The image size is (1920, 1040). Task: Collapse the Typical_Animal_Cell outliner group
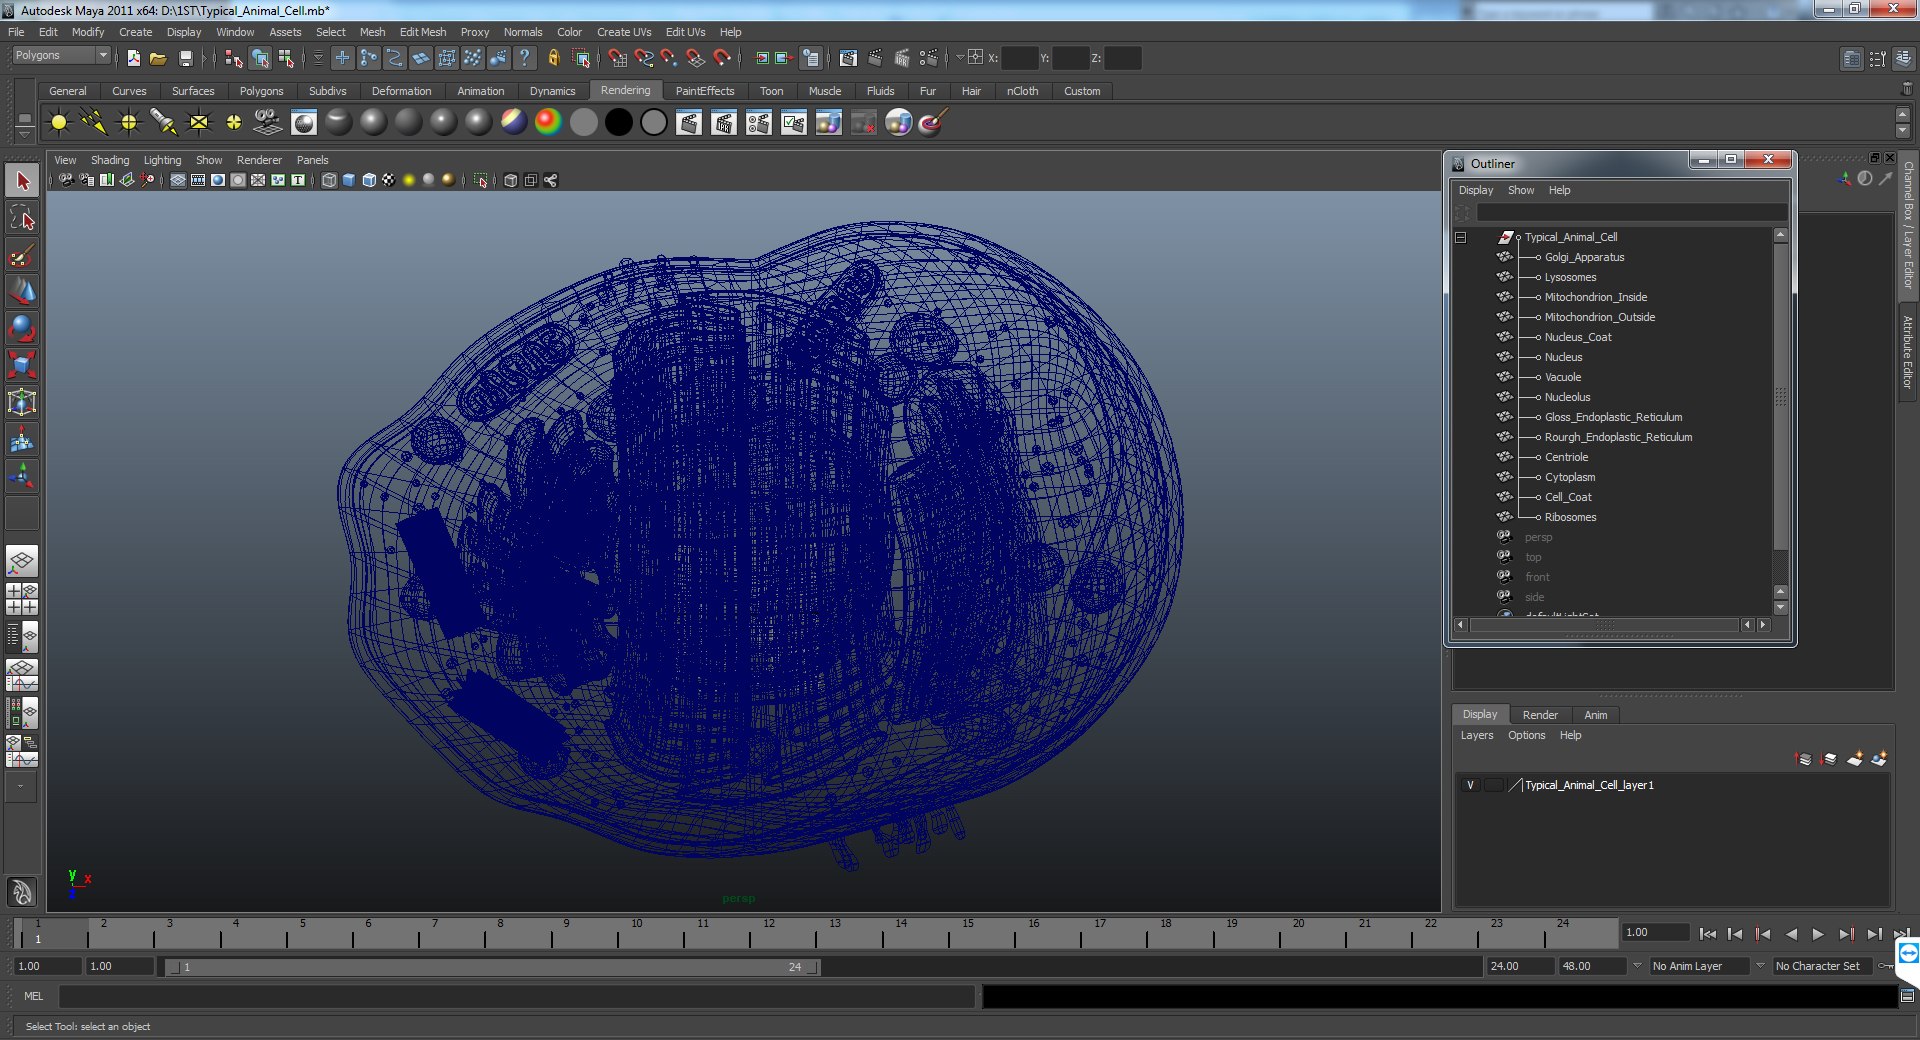tap(1460, 237)
